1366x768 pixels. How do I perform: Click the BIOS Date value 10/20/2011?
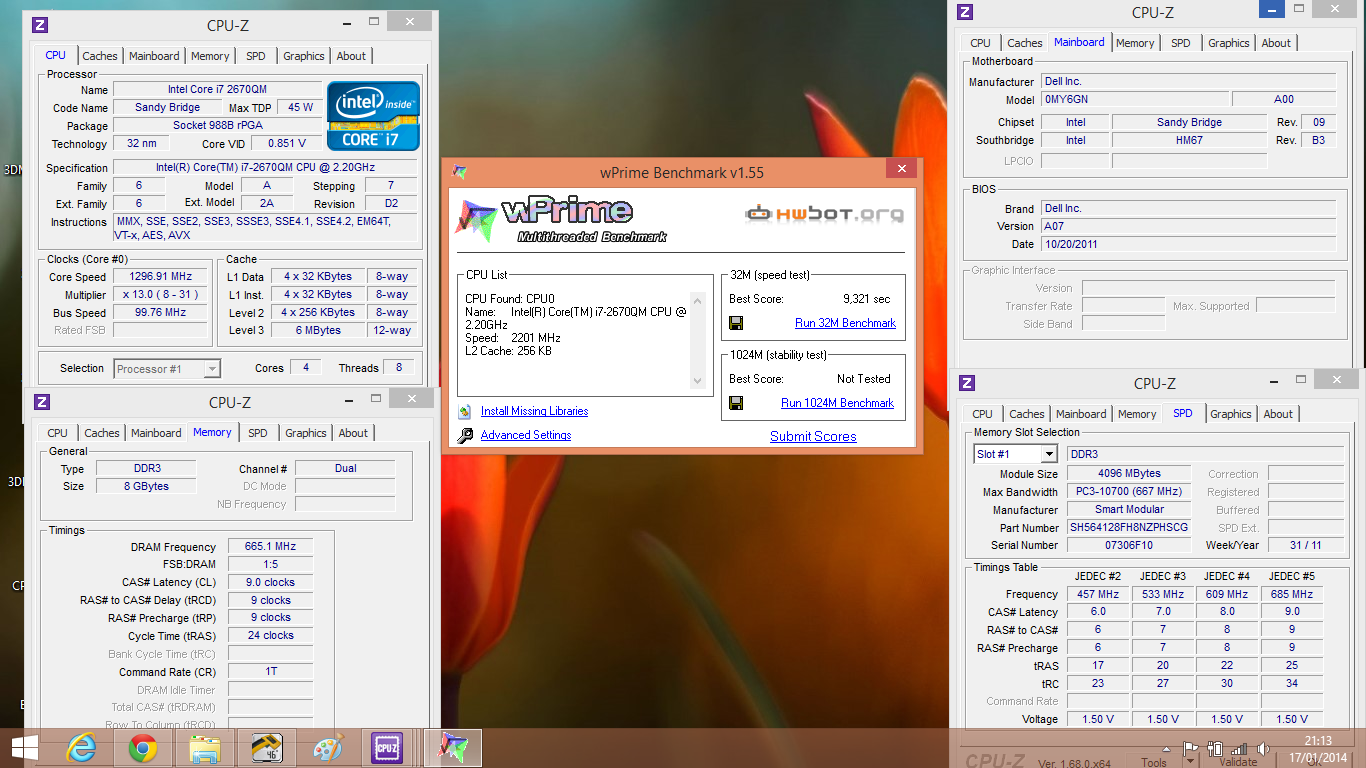(x=1188, y=244)
